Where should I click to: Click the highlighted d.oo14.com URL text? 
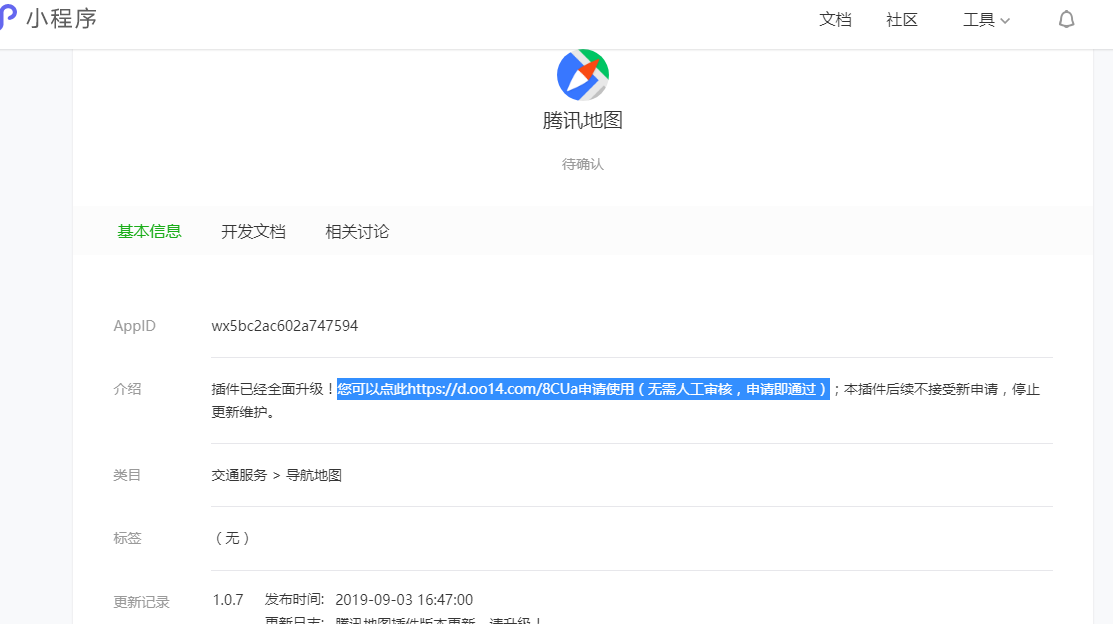point(493,389)
